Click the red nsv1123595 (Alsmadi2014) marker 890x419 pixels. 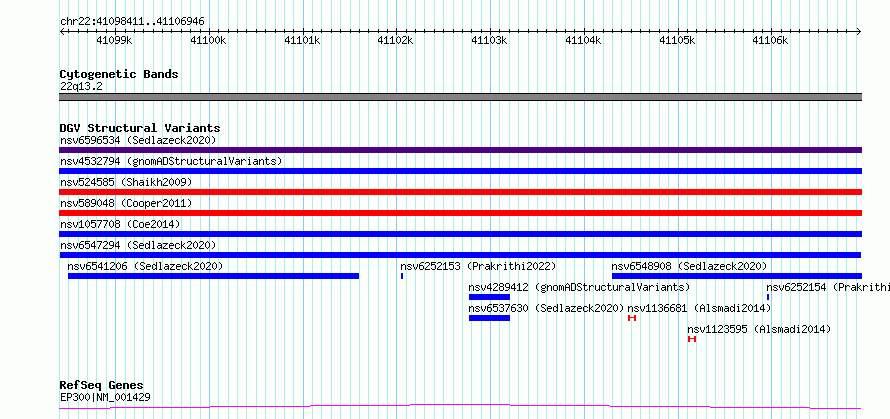point(691,339)
